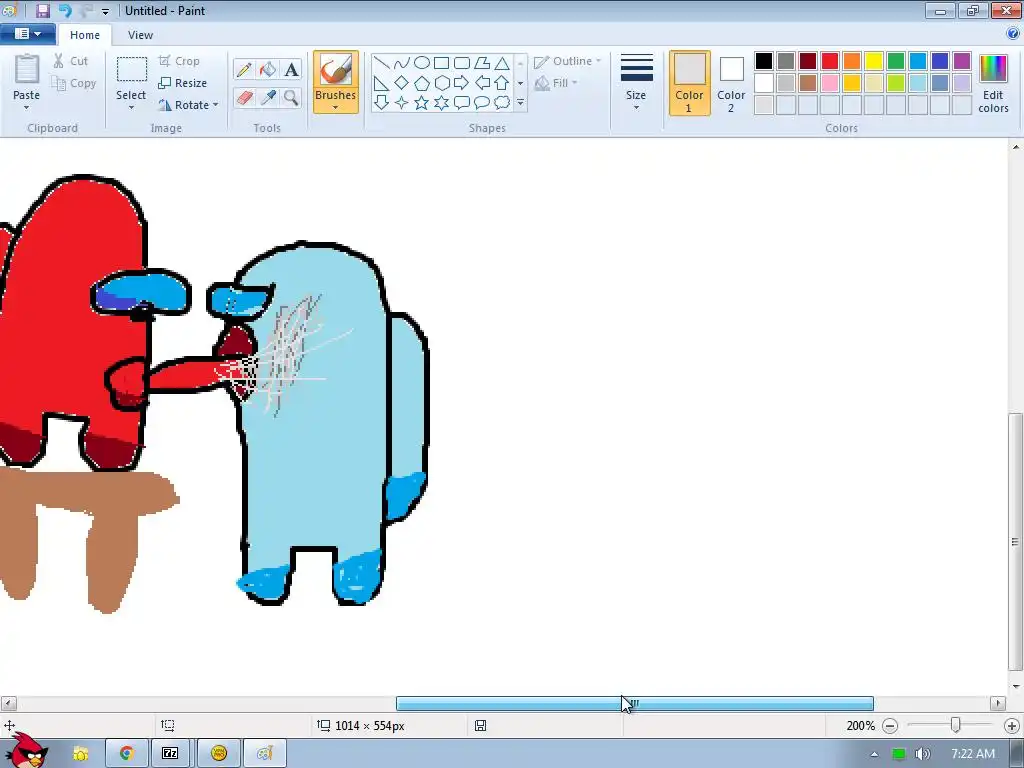Choose the Diamond shape
The height and width of the screenshot is (768, 1024).
tap(402, 83)
